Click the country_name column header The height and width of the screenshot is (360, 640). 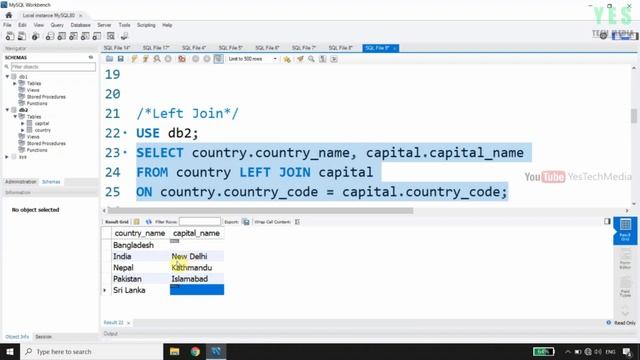tap(140, 233)
